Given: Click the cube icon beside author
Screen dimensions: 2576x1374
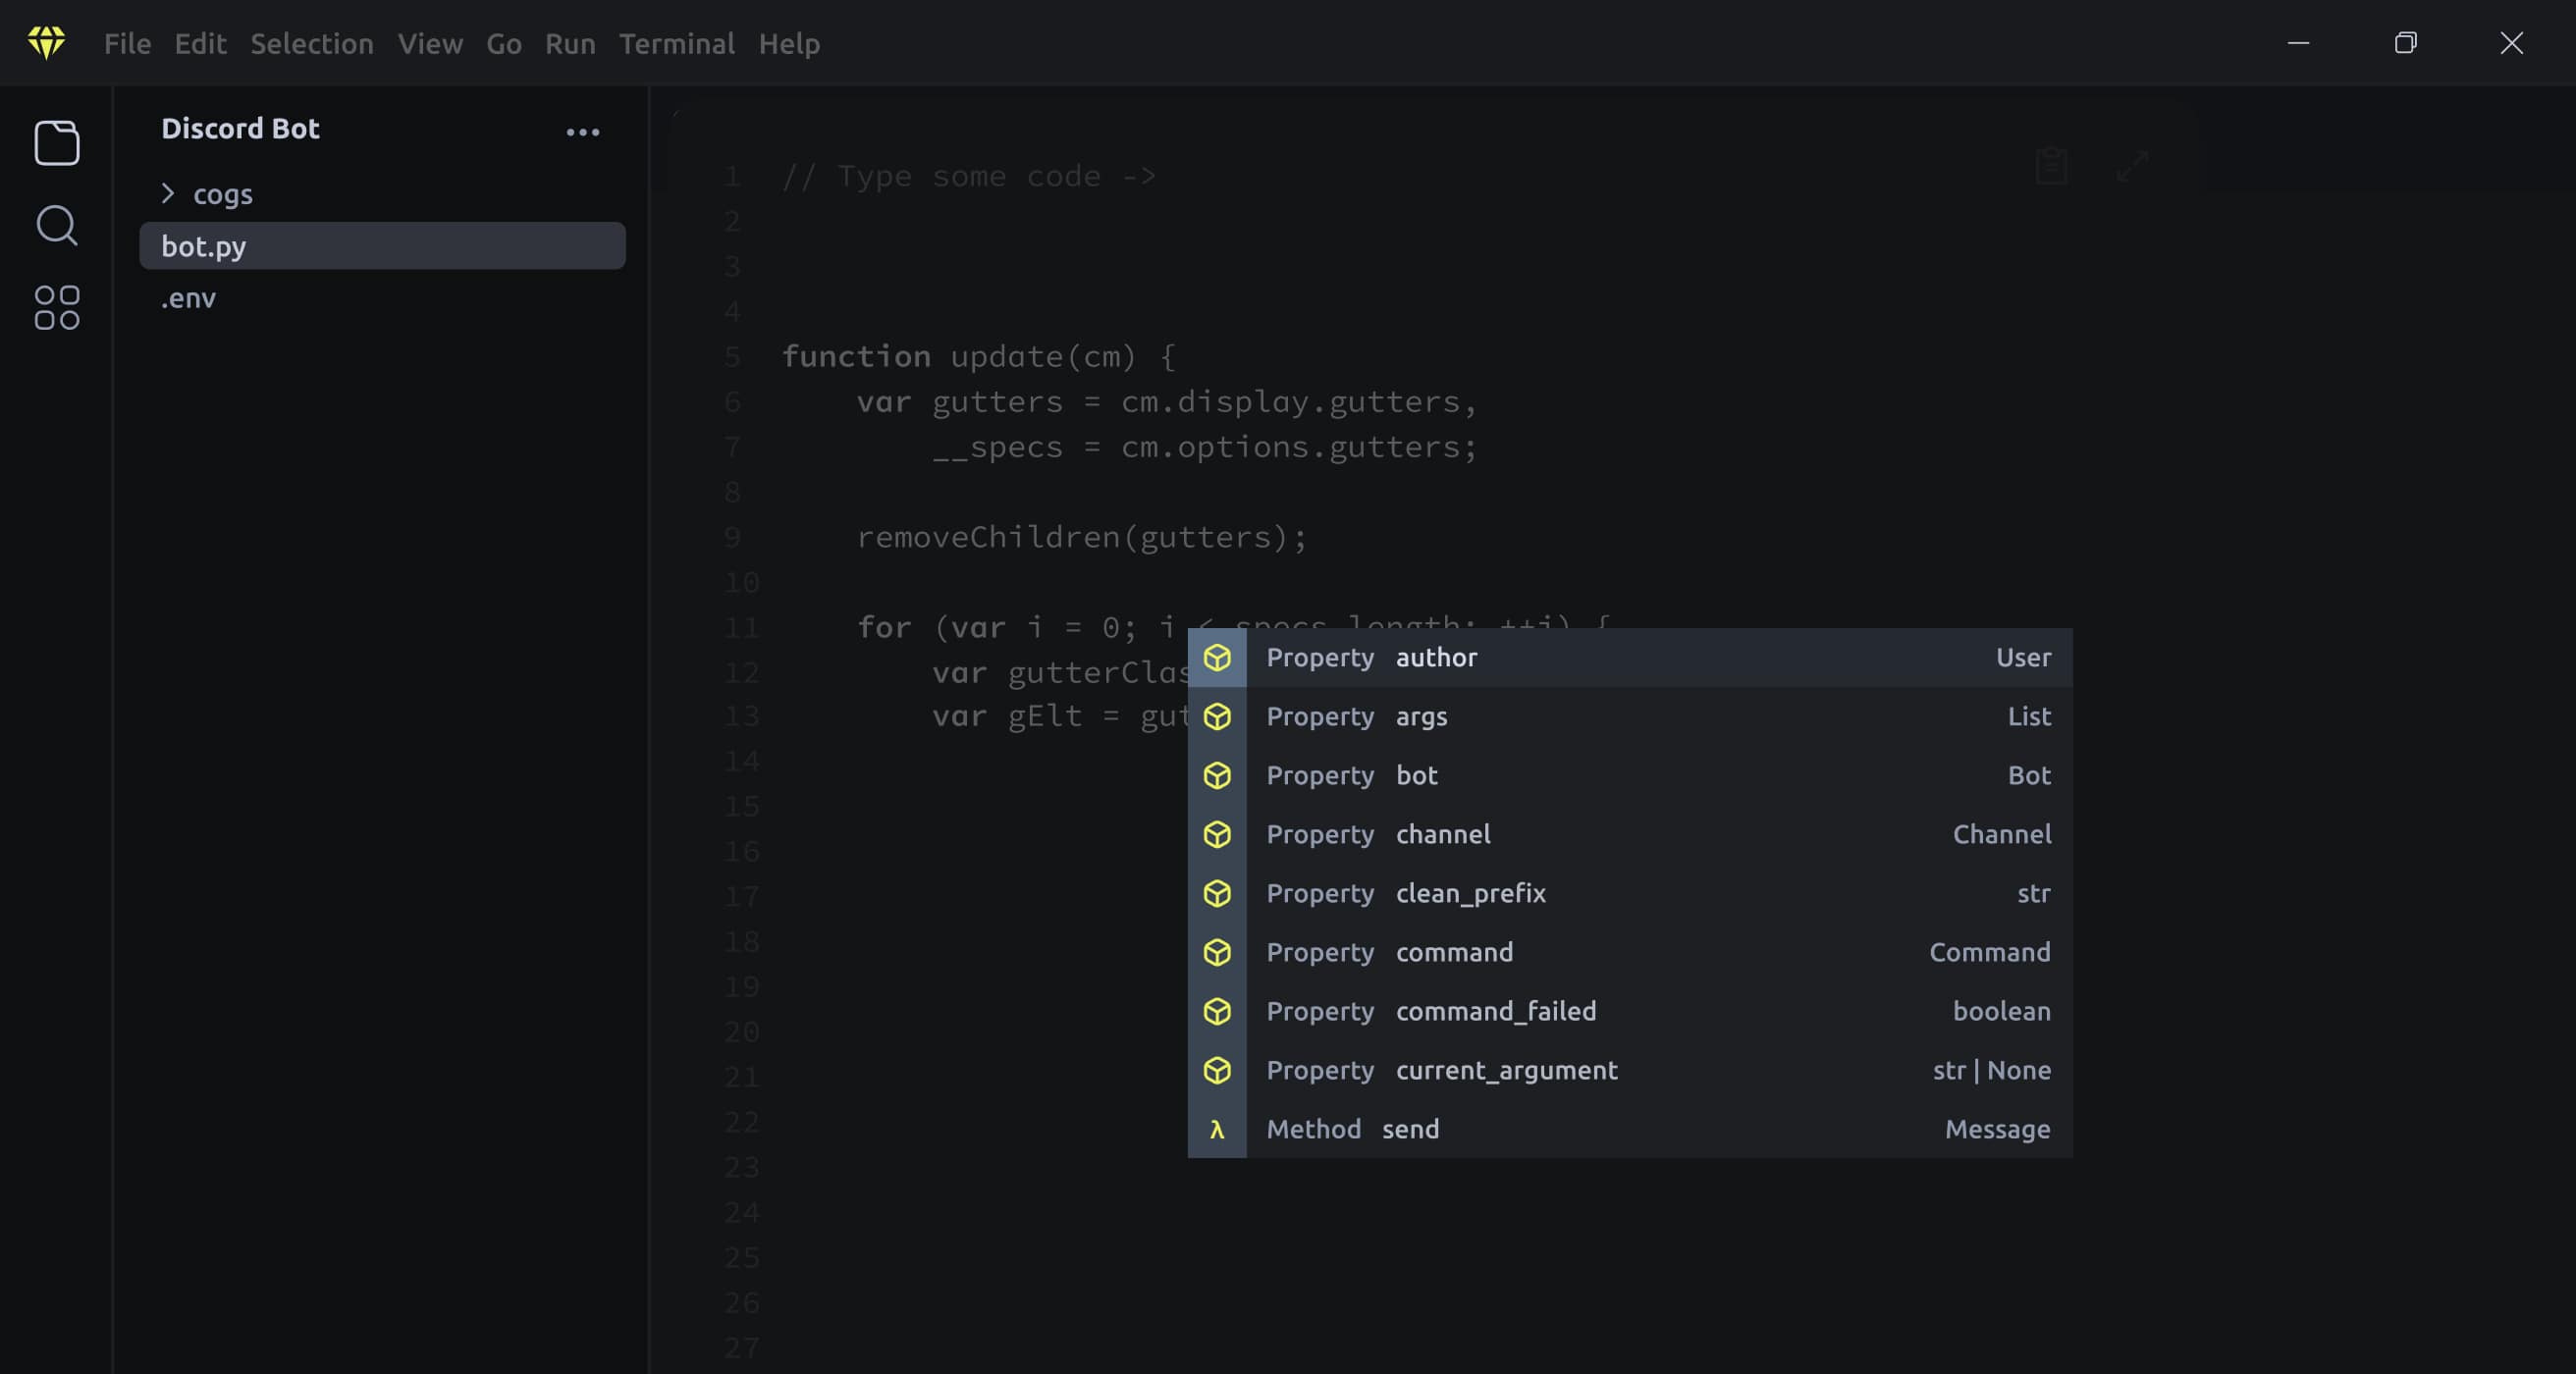Looking at the screenshot, I should coord(1216,657).
